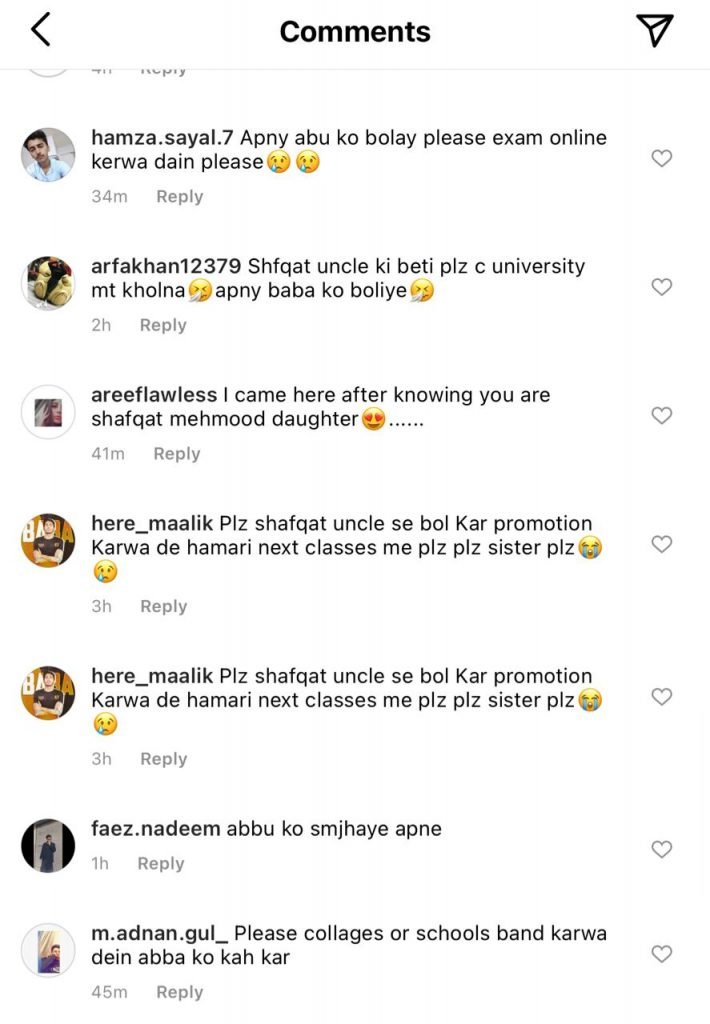
Task: Like arfakhan12379's comment with heart
Action: (661, 287)
